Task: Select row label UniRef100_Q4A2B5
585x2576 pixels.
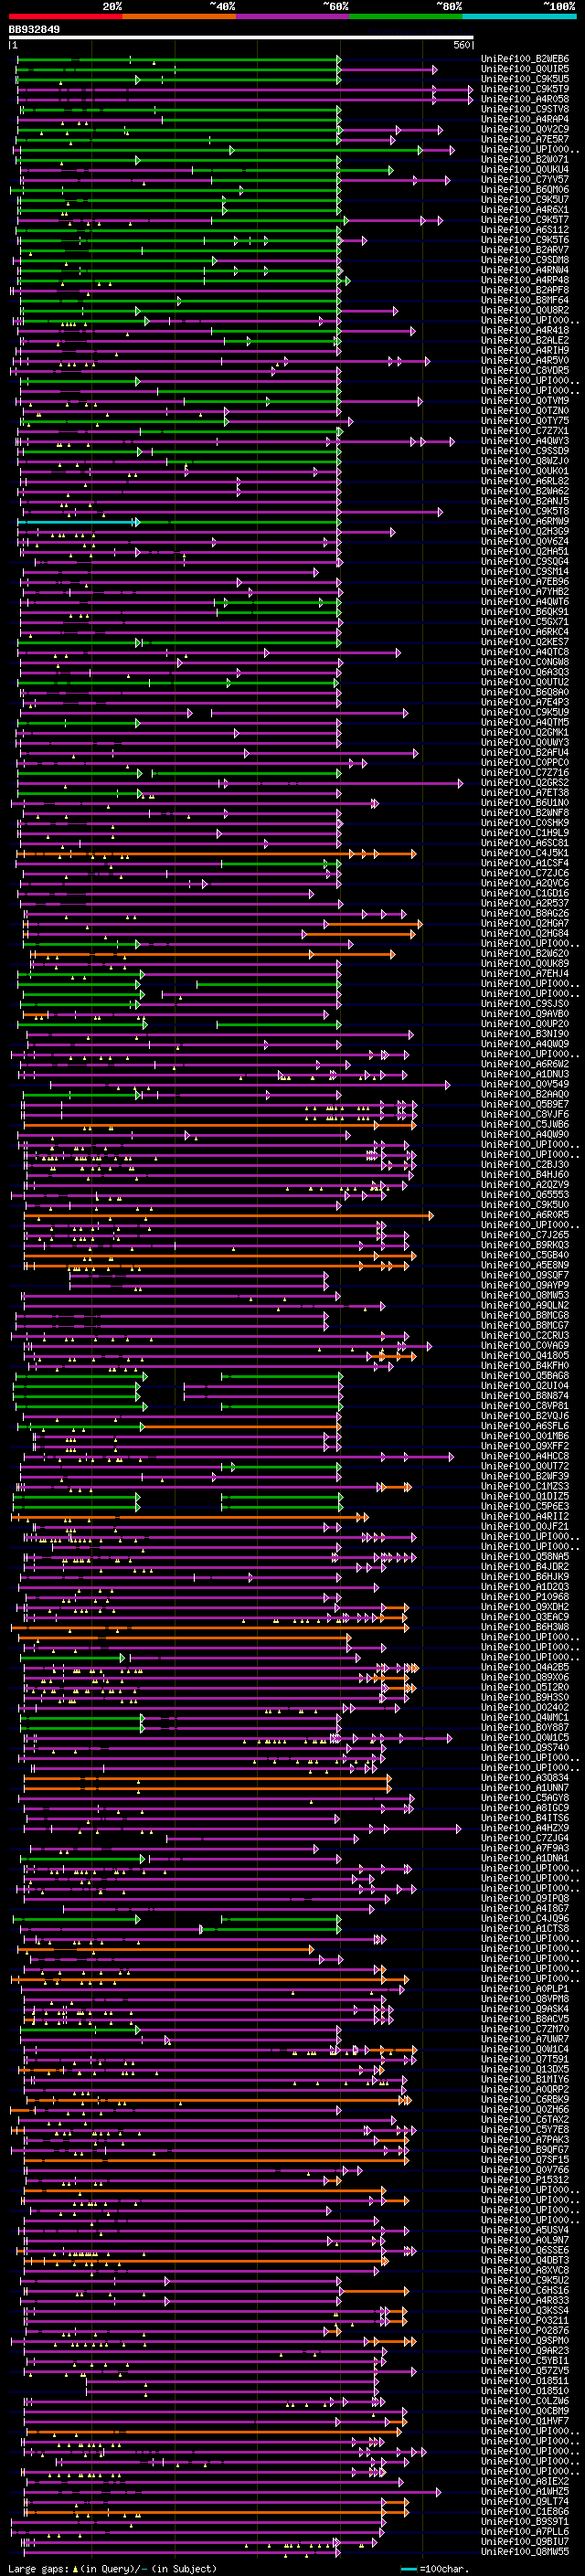Action: [x=525, y=1667]
